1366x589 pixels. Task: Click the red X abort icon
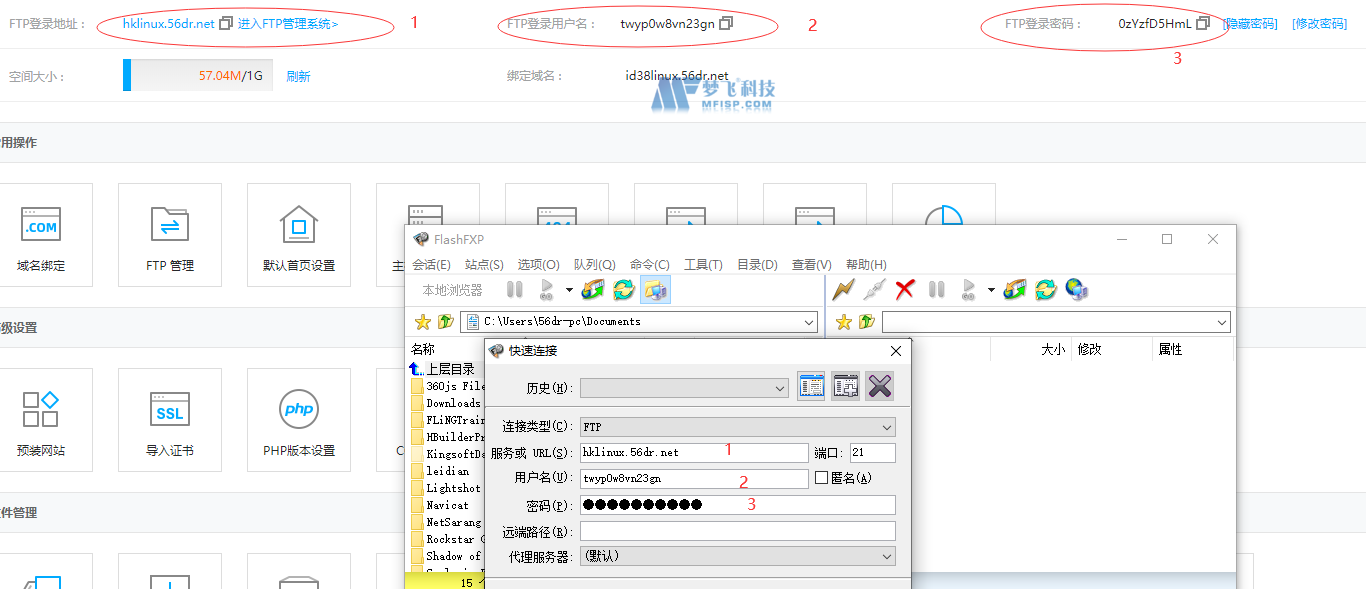click(x=905, y=290)
